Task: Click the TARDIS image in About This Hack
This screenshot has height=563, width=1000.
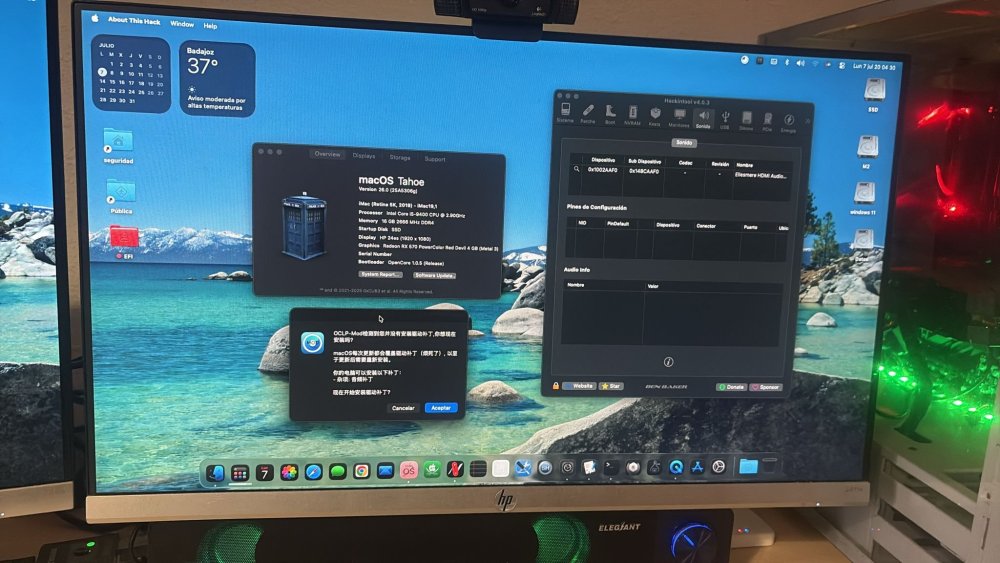Action: pyautogui.click(x=304, y=226)
